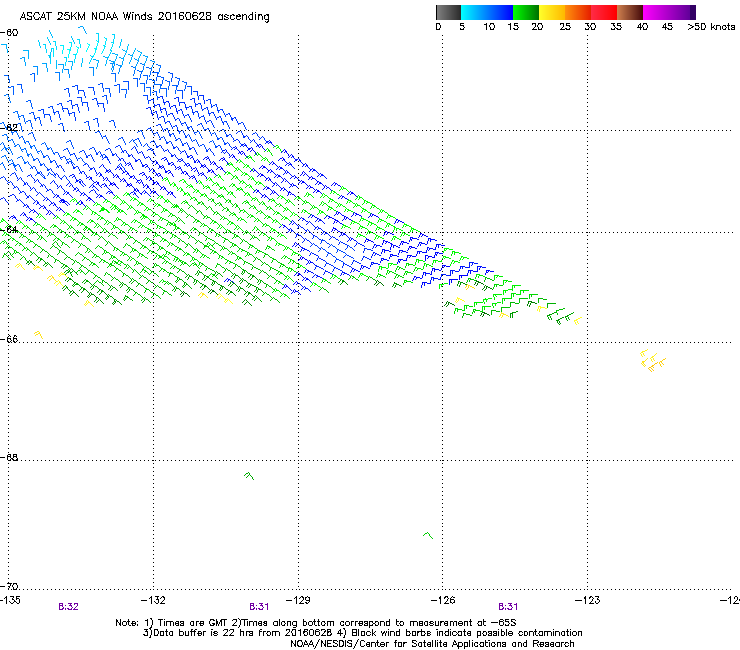
Task: Click the longitude label -126
Action: pyautogui.click(x=443, y=600)
